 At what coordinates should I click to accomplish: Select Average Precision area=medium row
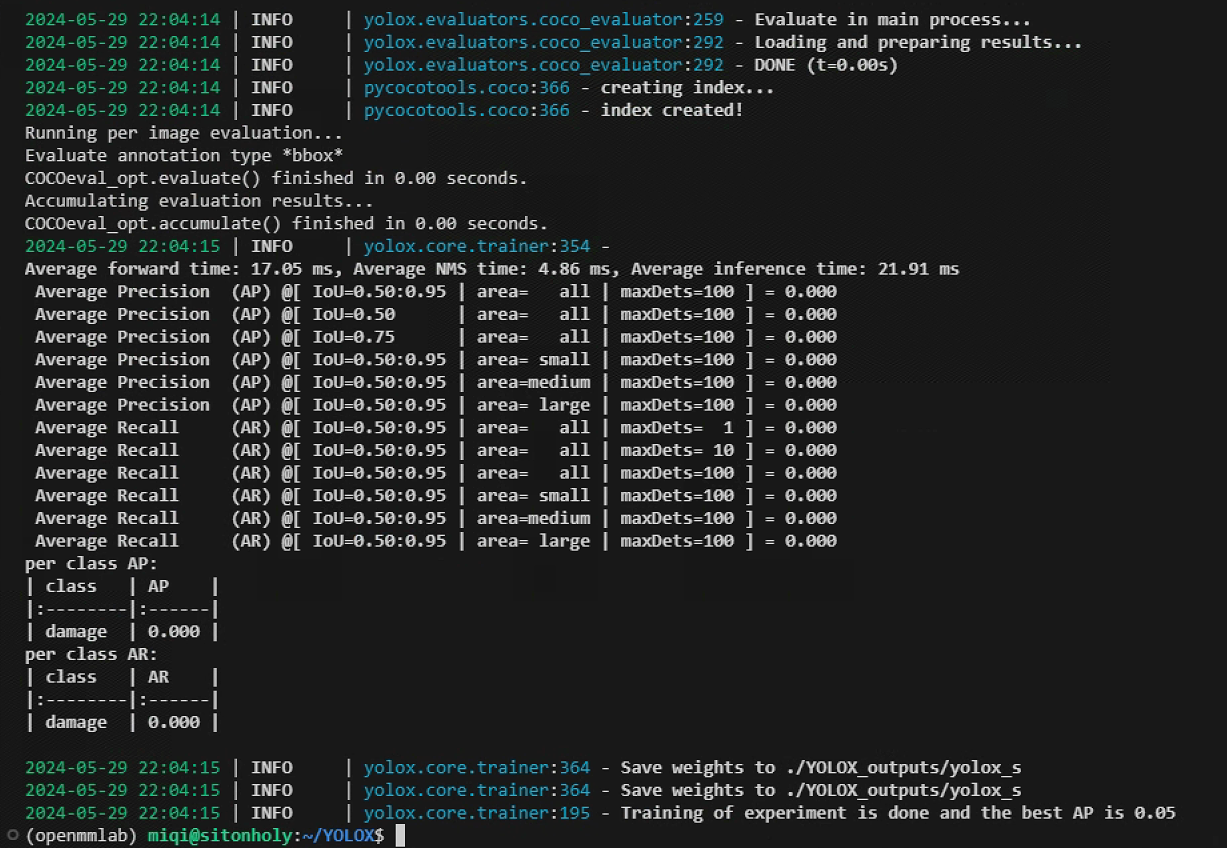click(x=436, y=382)
